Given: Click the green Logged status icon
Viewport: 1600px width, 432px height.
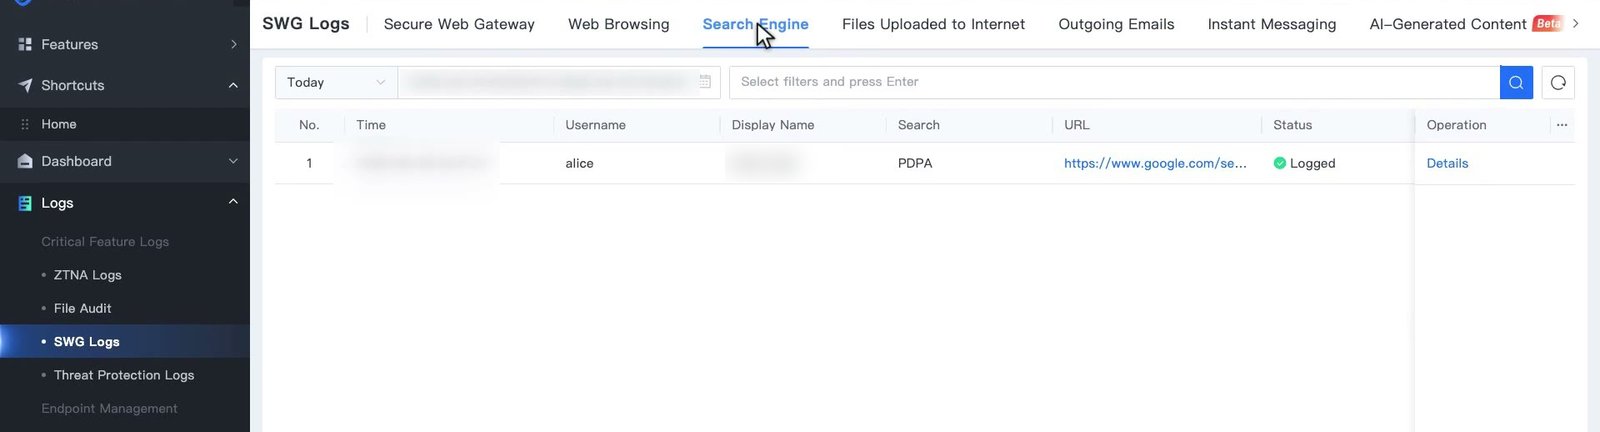Looking at the screenshot, I should tap(1279, 163).
